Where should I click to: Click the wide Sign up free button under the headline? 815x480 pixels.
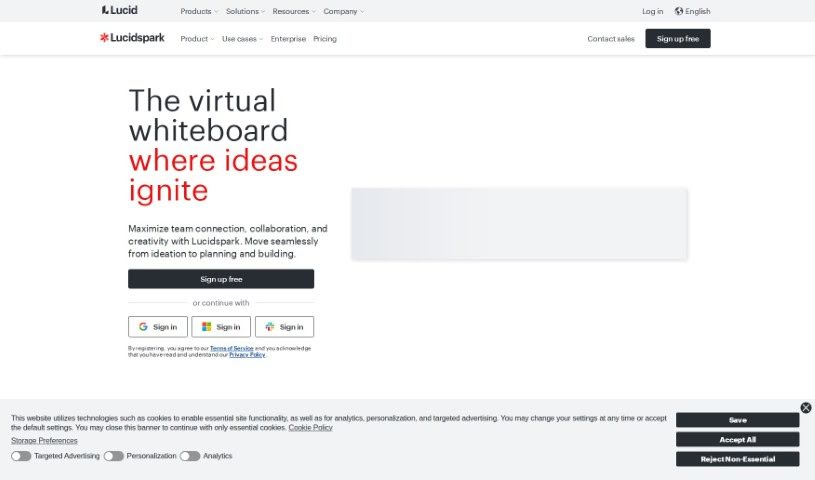click(x=221, y=279)
